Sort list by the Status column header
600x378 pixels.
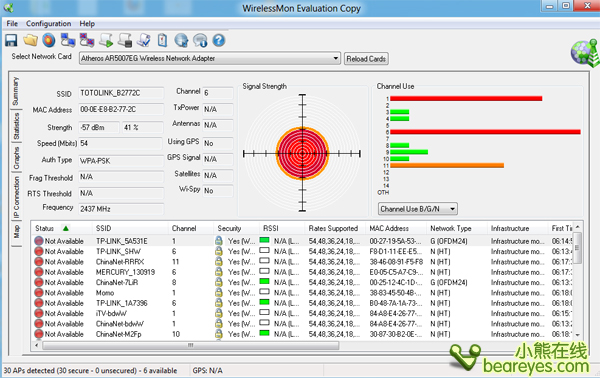(61, 228)
